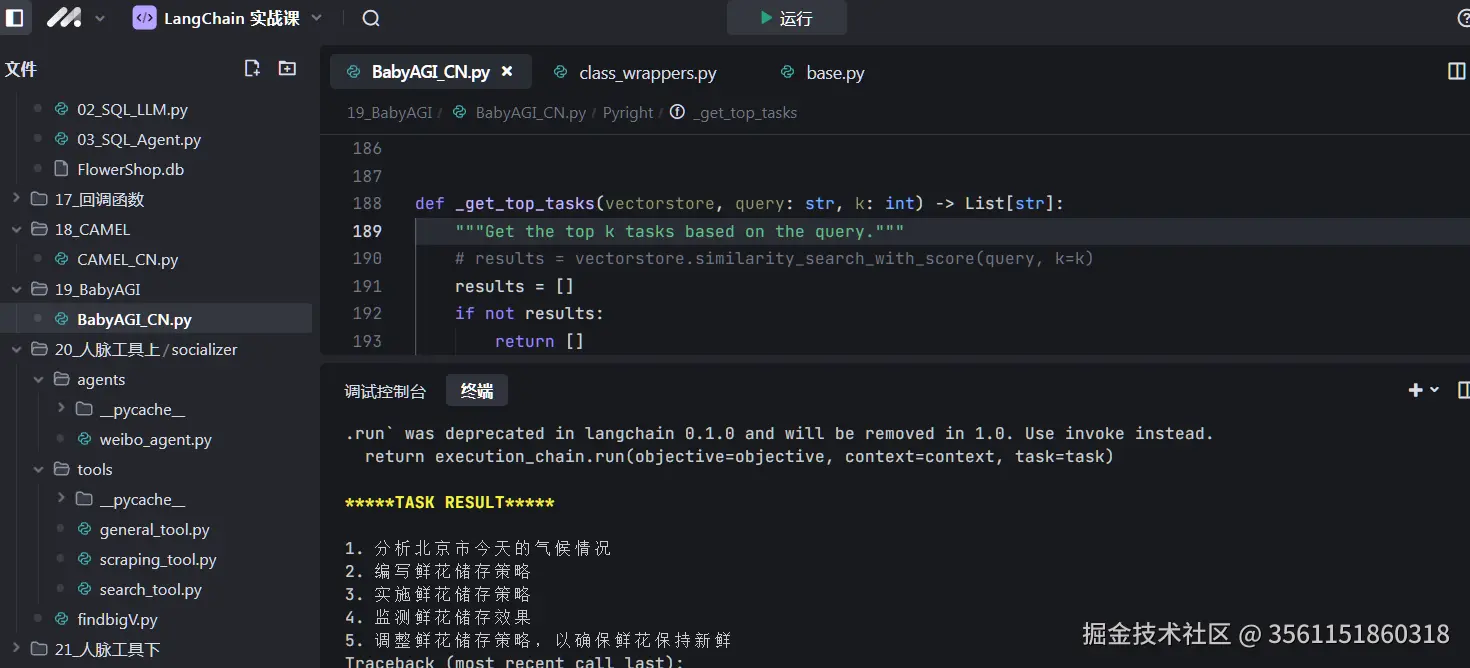This screenshot has width=1470, height=668.
Task: Expand the __pycache__ folder under tools
Action: coord(61,498)
